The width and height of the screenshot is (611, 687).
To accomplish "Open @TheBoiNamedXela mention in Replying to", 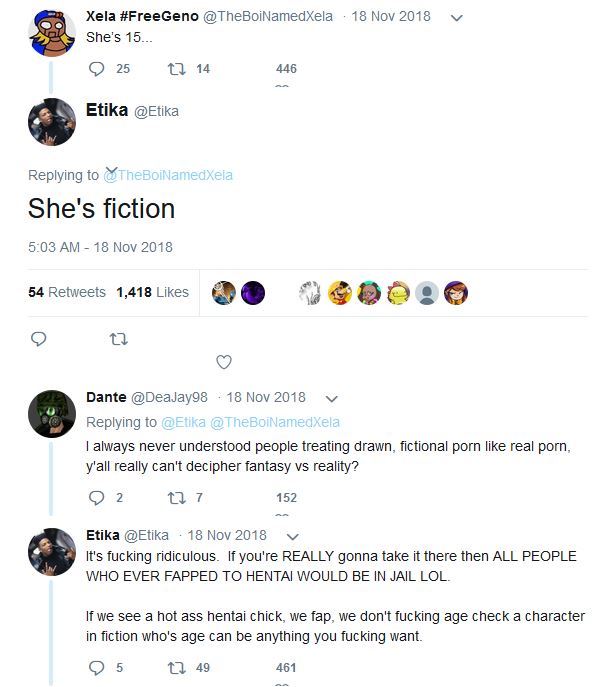I will coord(168,175).
